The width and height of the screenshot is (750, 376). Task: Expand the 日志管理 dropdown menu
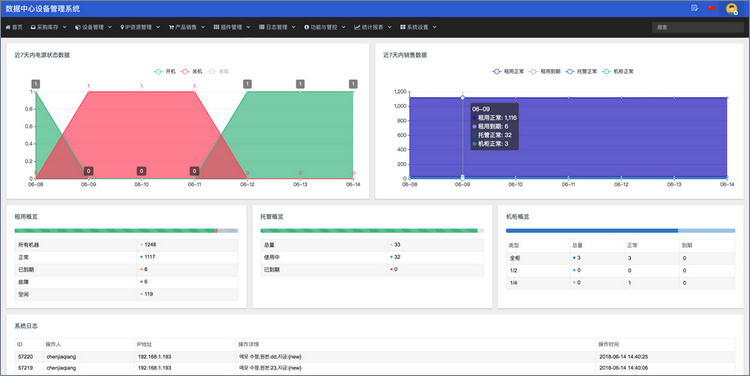click(277, 27)
